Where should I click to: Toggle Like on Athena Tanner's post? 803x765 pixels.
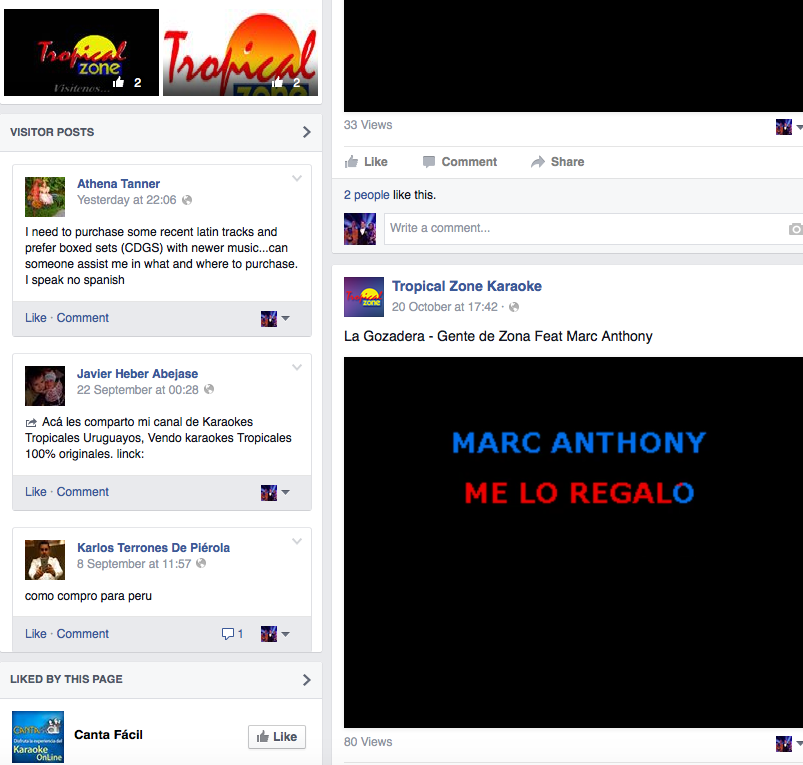(x=36, y=318)
